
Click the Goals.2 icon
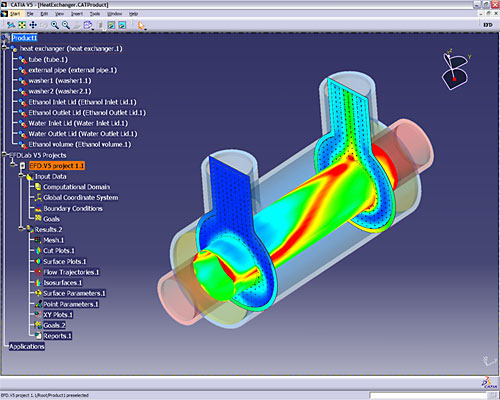[x=38, y=325]
